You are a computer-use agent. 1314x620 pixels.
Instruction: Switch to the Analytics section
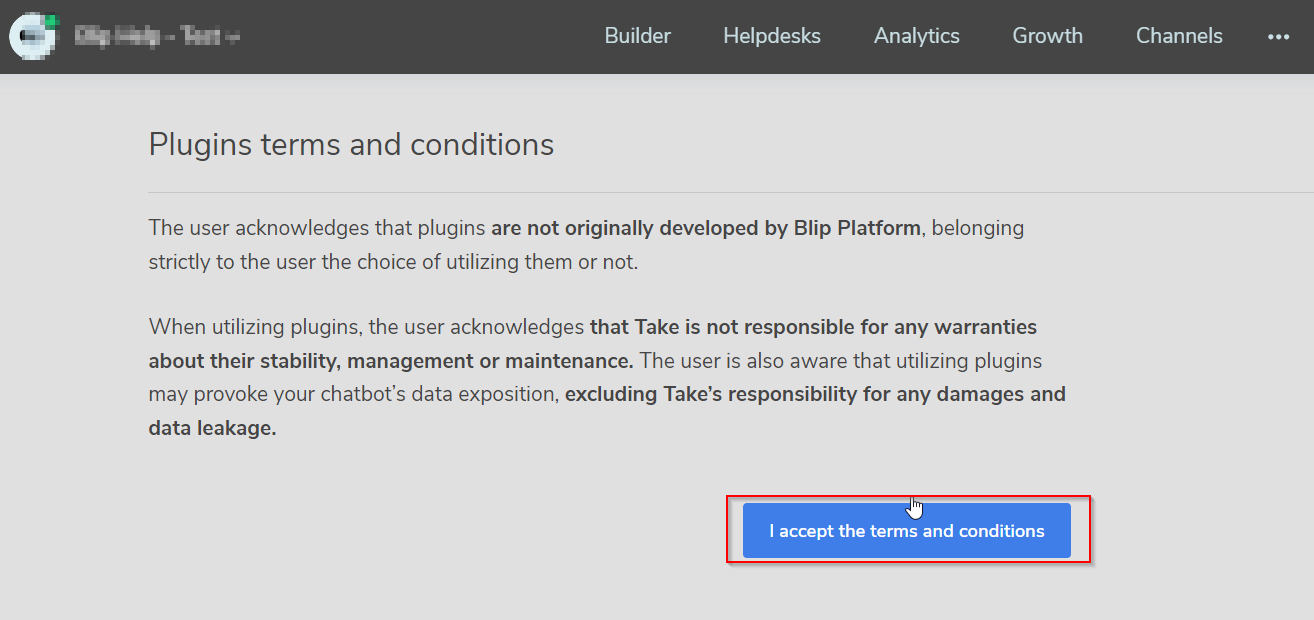click(916, 36)
